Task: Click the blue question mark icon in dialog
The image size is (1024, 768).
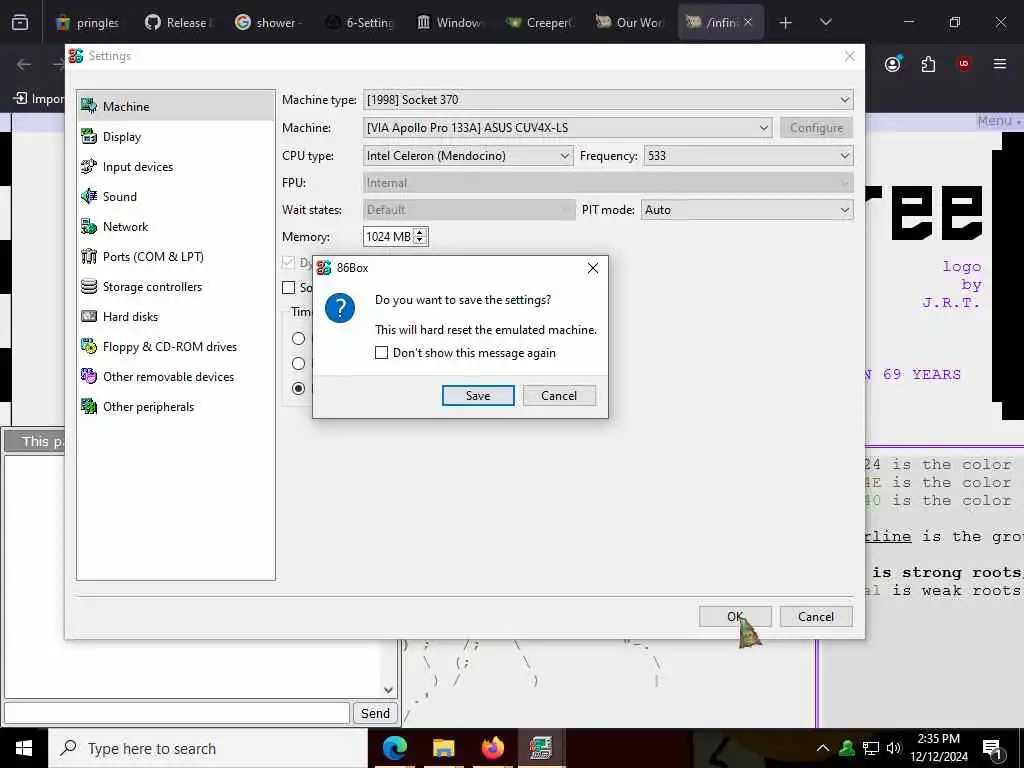Action: (340, 308)
